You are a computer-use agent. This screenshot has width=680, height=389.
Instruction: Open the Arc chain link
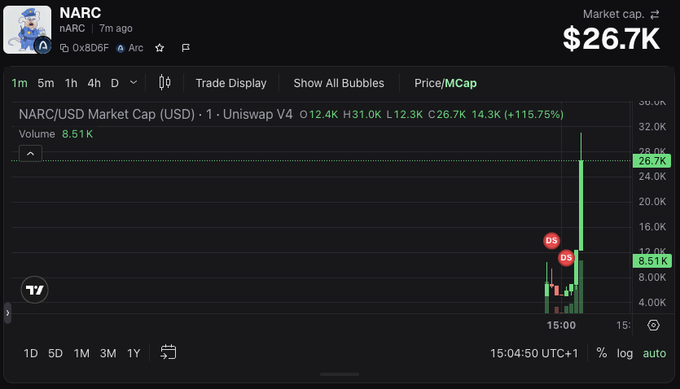130,48
